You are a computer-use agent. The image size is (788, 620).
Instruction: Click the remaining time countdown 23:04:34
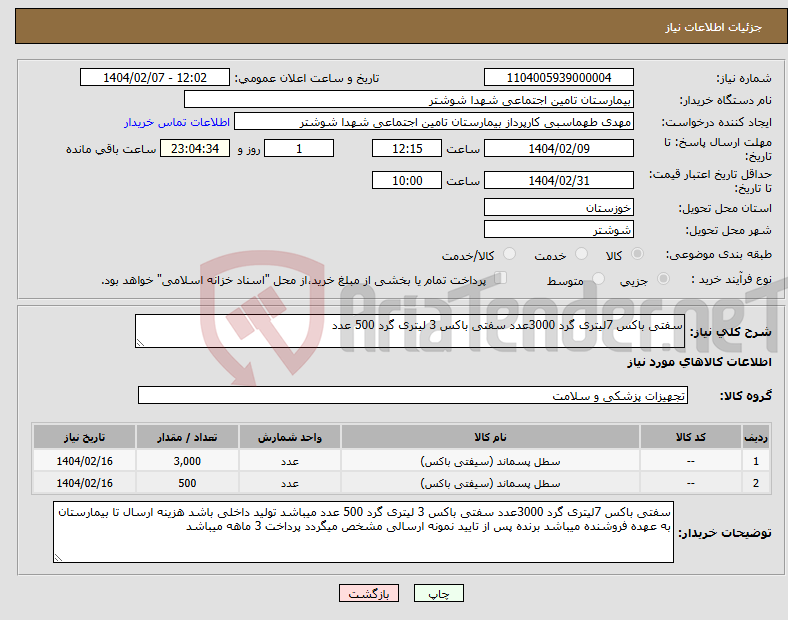(195, 148)
